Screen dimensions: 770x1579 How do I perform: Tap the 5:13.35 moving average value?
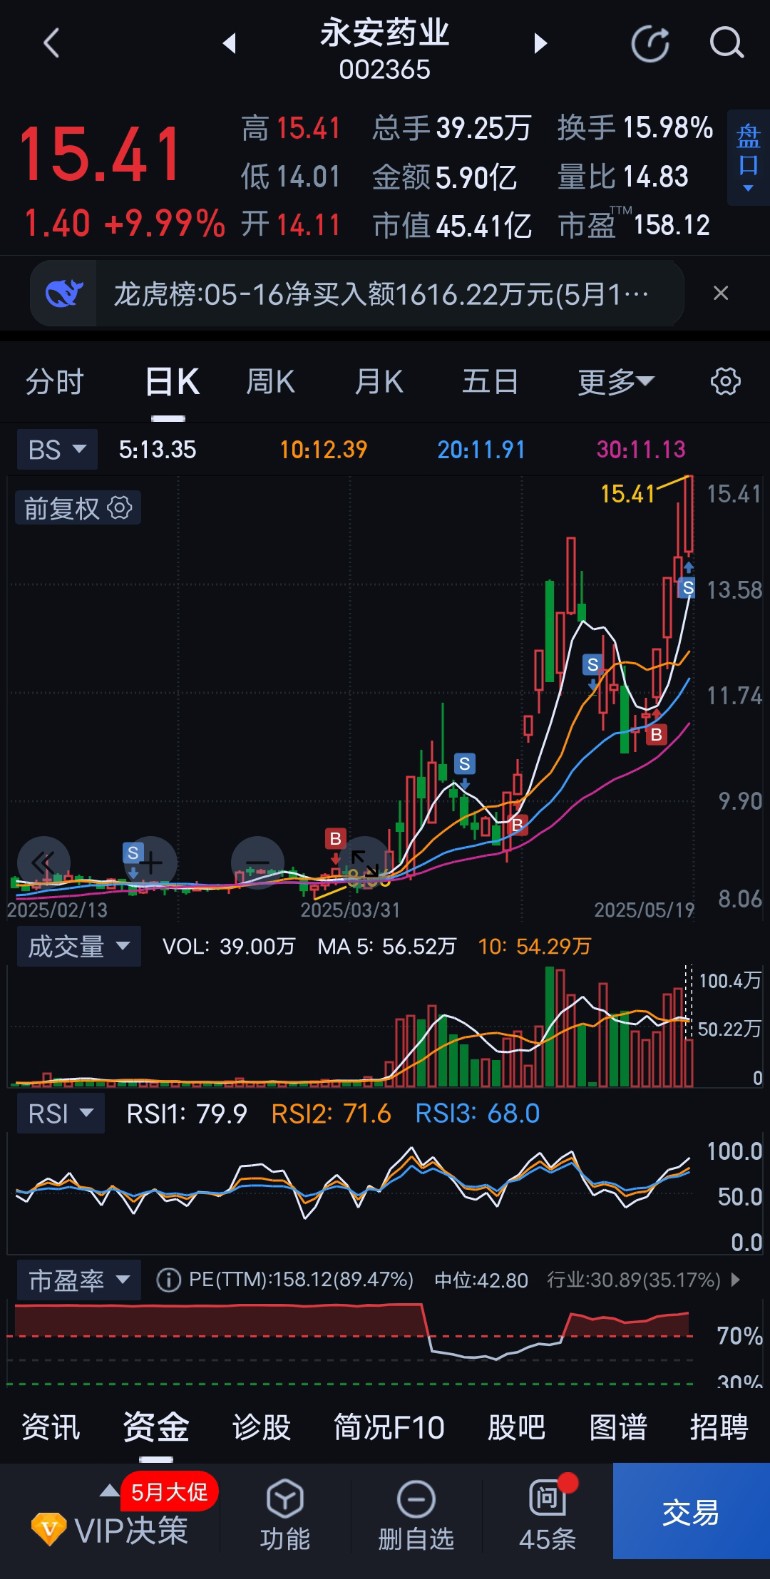(157, 450)
